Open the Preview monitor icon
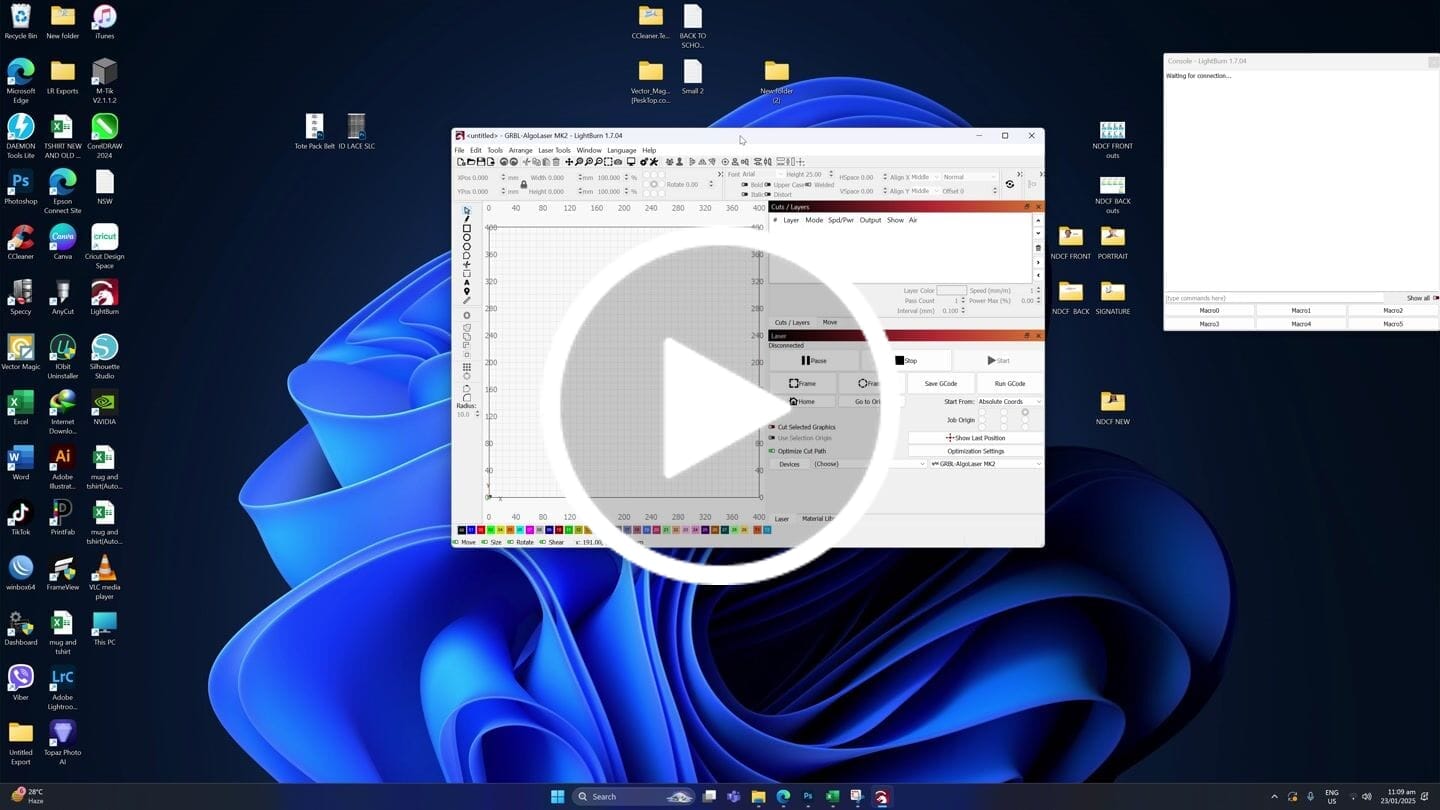Viewport: 1440px width, 810px height. pyautogui.click(x=631, y=162)
